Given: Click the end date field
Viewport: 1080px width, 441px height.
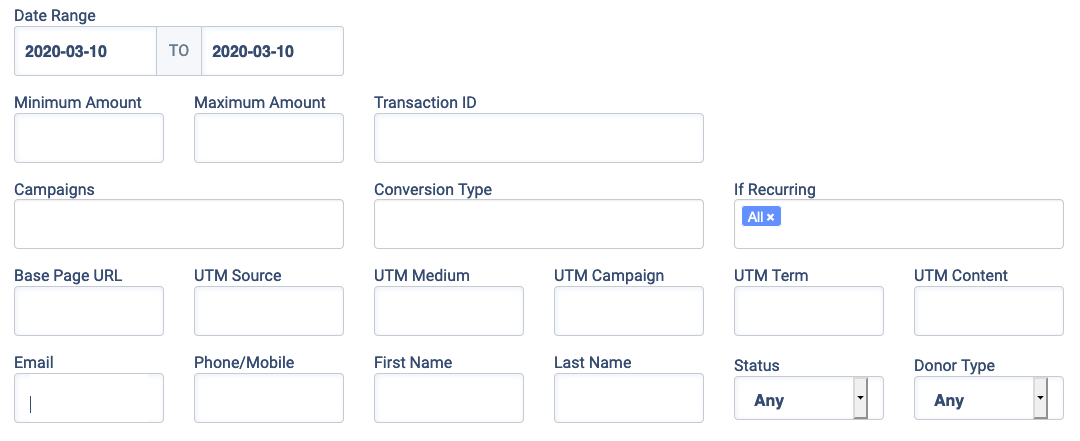Looking at the screenshot, I should (x=272, y=51).
